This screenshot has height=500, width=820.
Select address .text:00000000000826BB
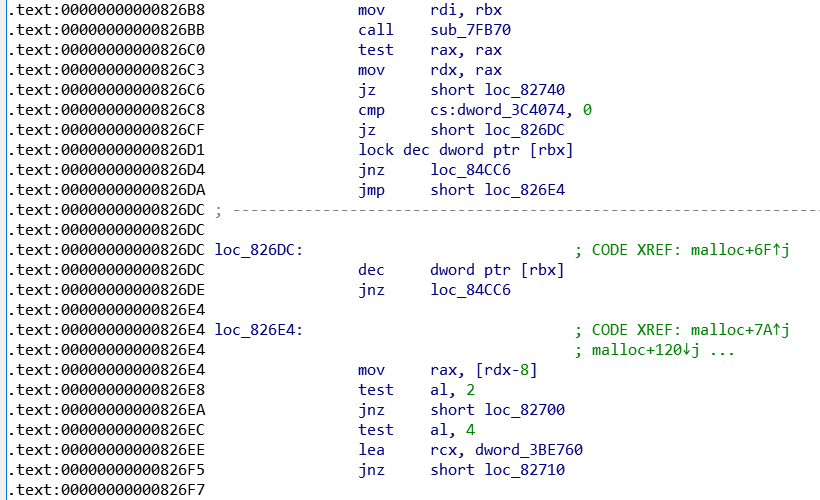click(x=107, y=30)
